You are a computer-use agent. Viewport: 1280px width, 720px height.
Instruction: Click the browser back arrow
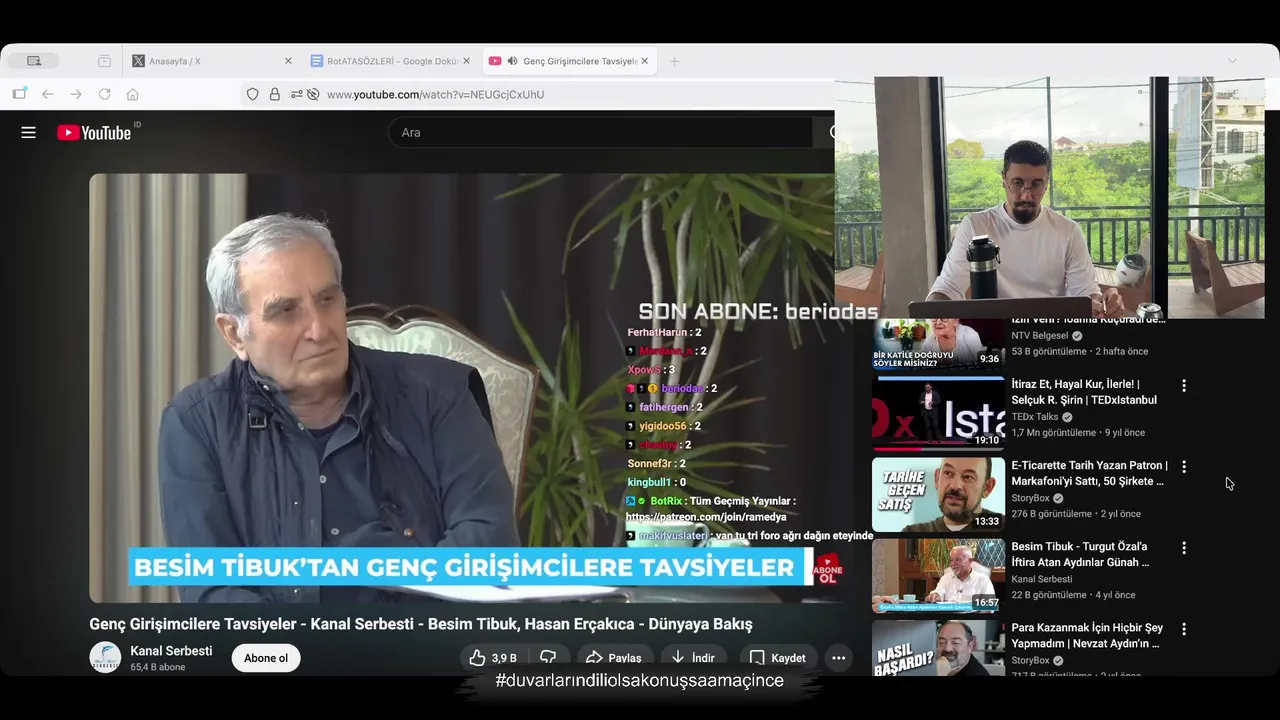(47, 94)
